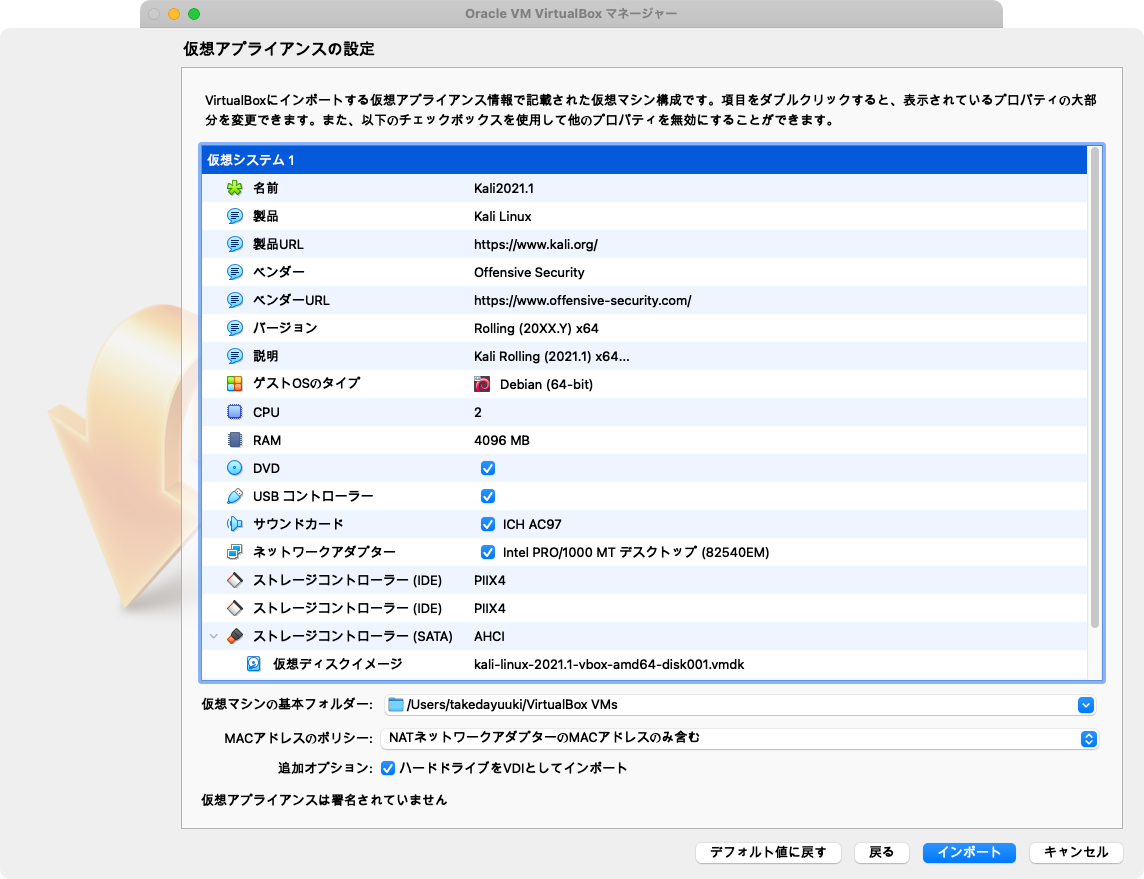Select the disk image kali-linux-2021.1-vbox-amd64-disk001.vmdk
This screenshot has width=1144, height=879.
[609, 664]
